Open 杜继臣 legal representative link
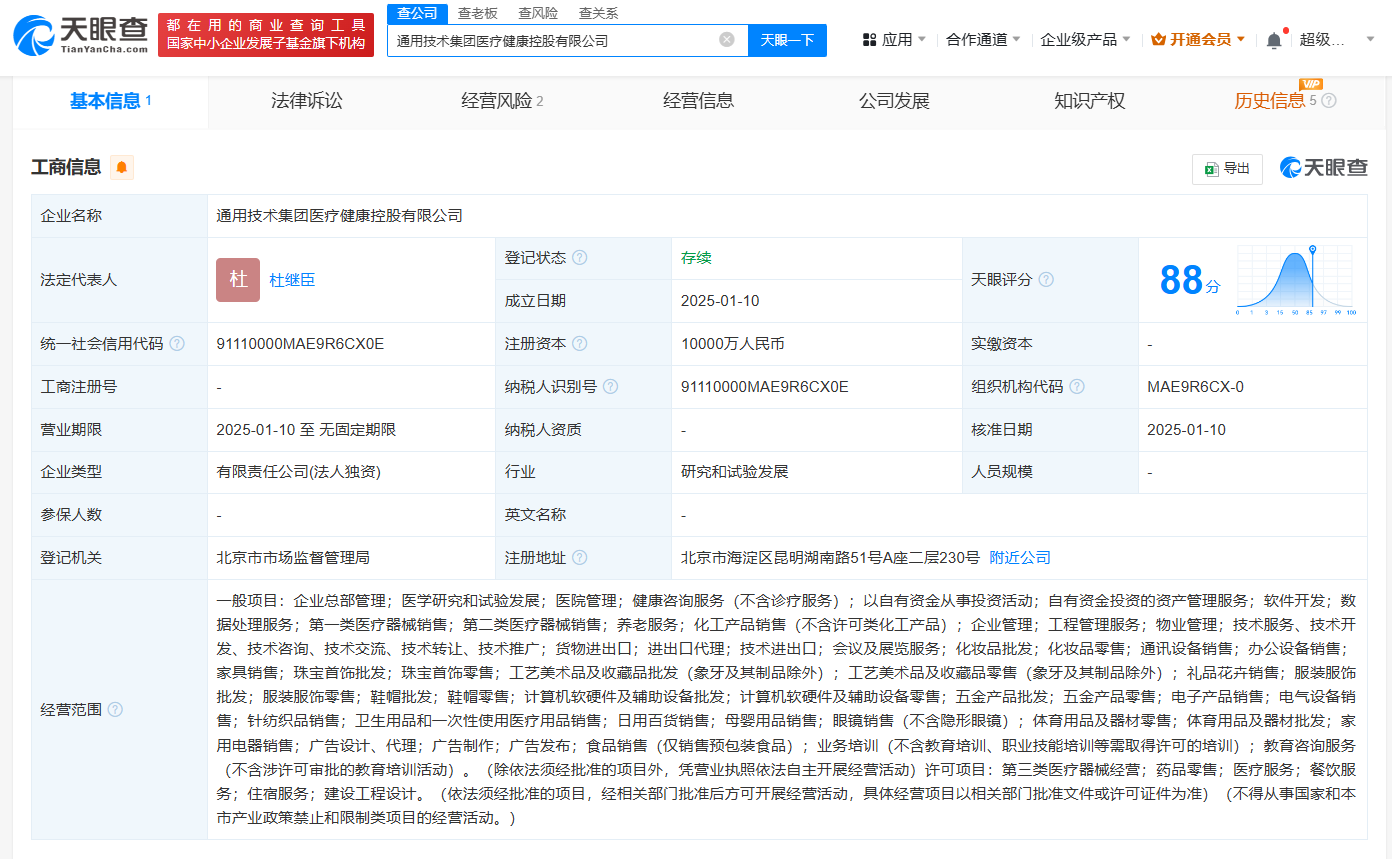The height and width of the screenshot is (859, 1392). (292, 280)
